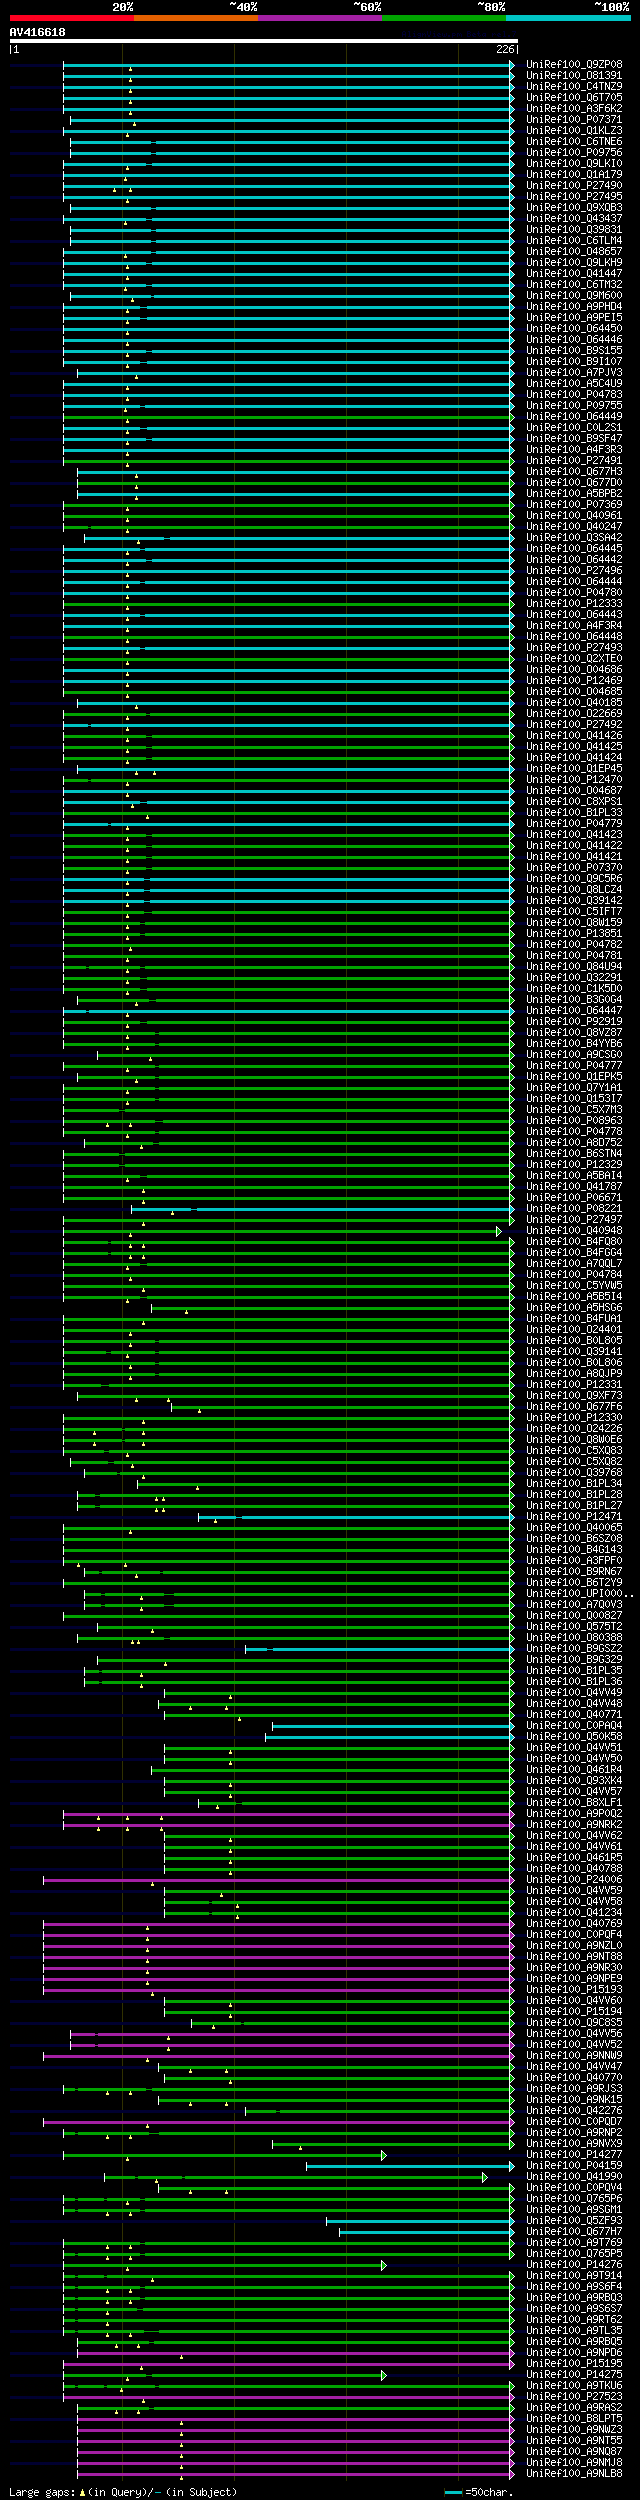Screen dimensions: 640x2500
Task: Open hit UniRef100_Q42276
Action: coord(574,2110)
